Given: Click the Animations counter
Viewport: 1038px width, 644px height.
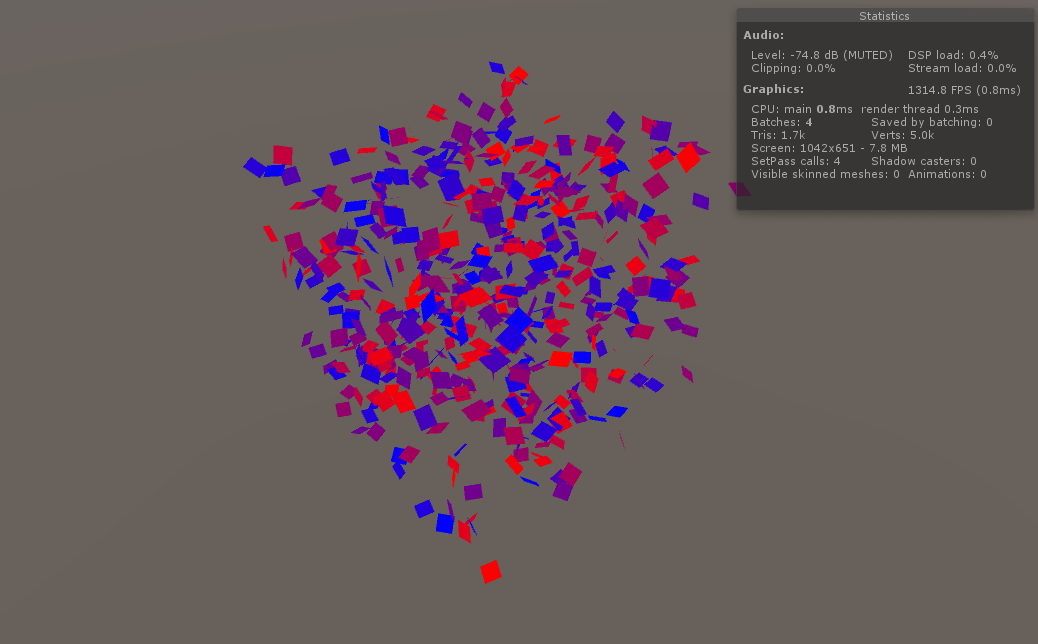Looking at the screenshot, I should [946, 173].
